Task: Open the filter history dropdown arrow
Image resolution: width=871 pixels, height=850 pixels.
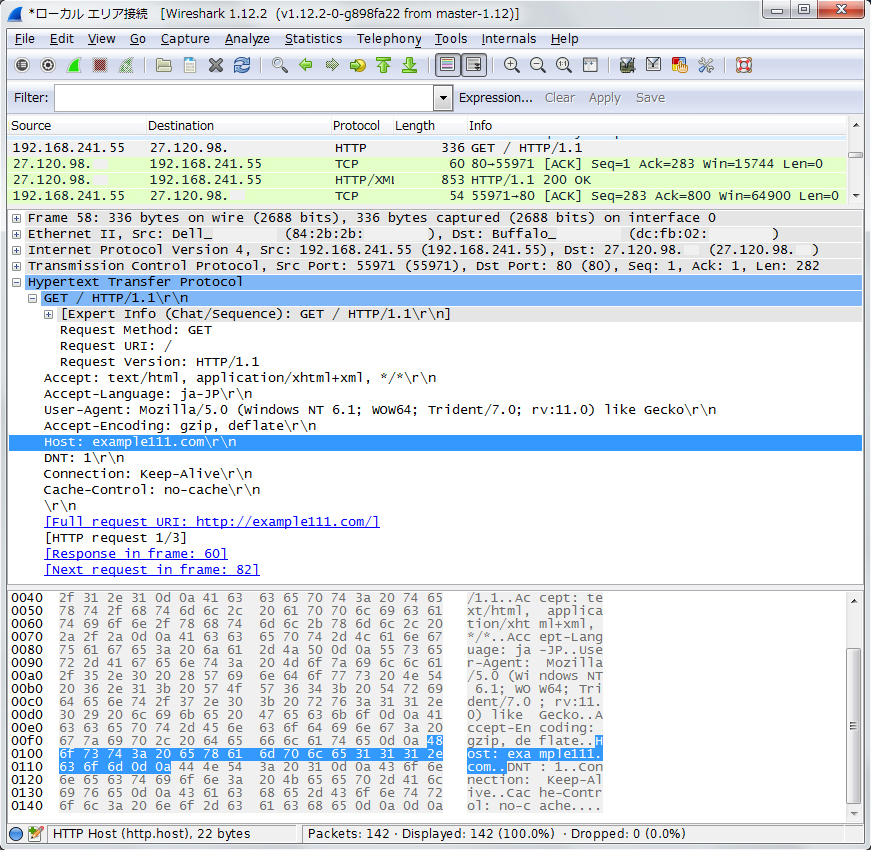Action: pyautogui.click(x=443, y=98)
